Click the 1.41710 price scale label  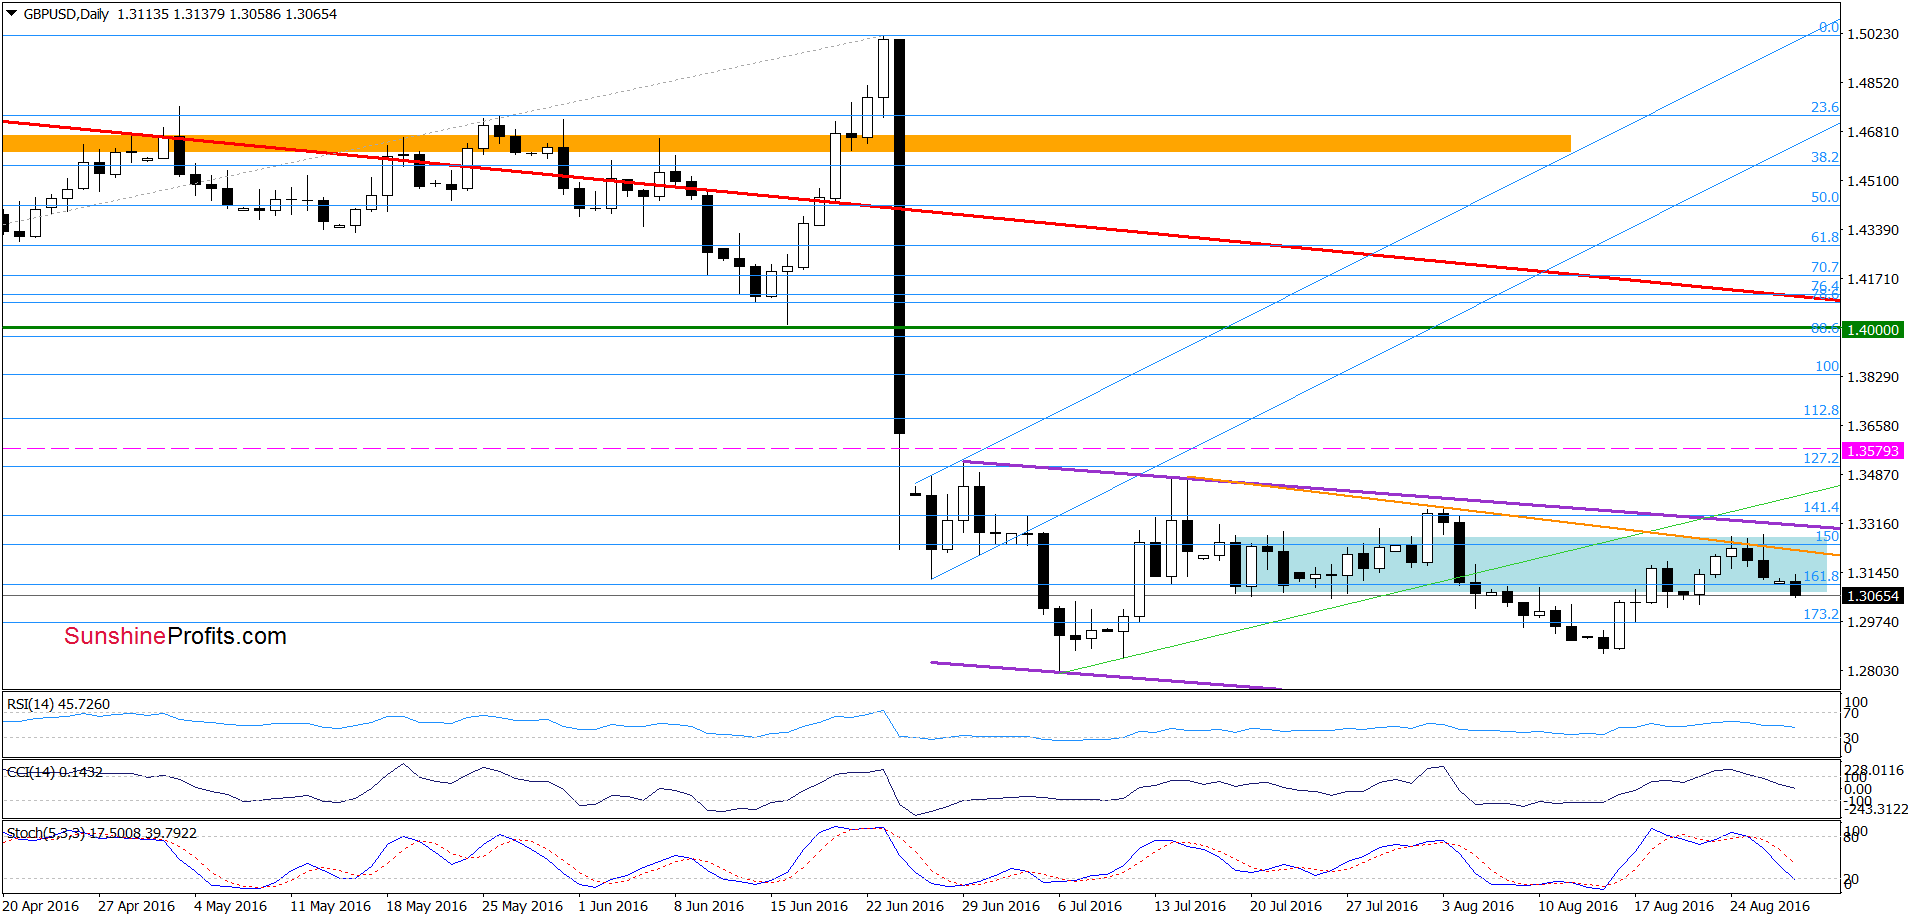[x=1872, y=279]
